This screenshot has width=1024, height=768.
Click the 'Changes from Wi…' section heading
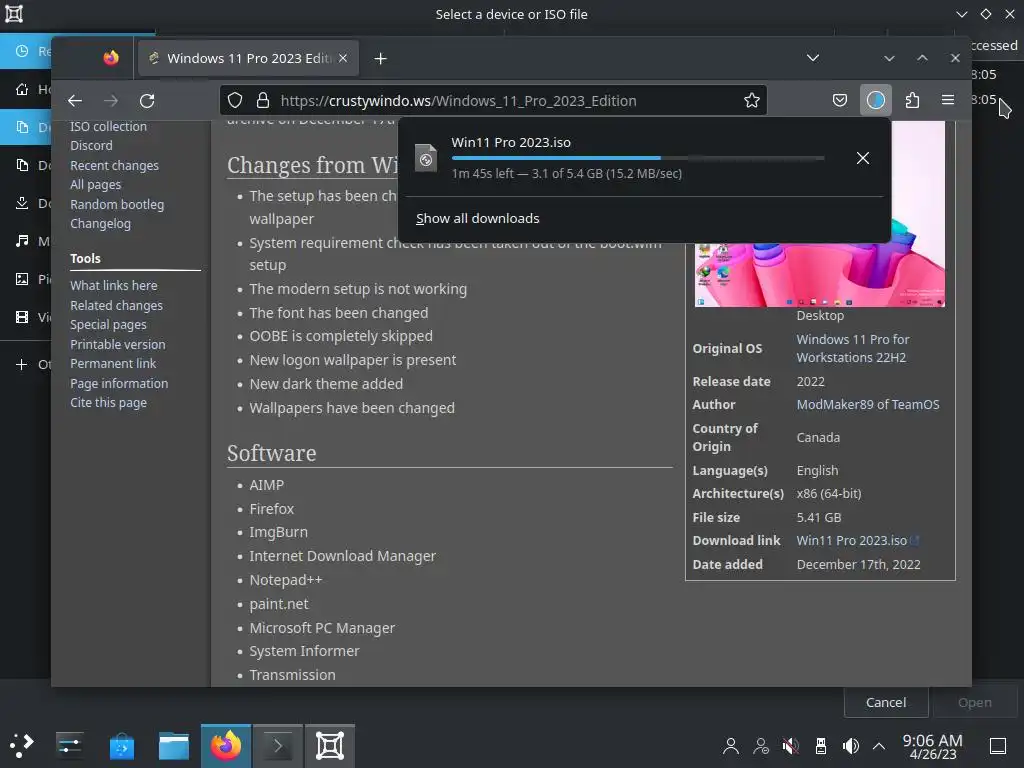pos(312,165)
